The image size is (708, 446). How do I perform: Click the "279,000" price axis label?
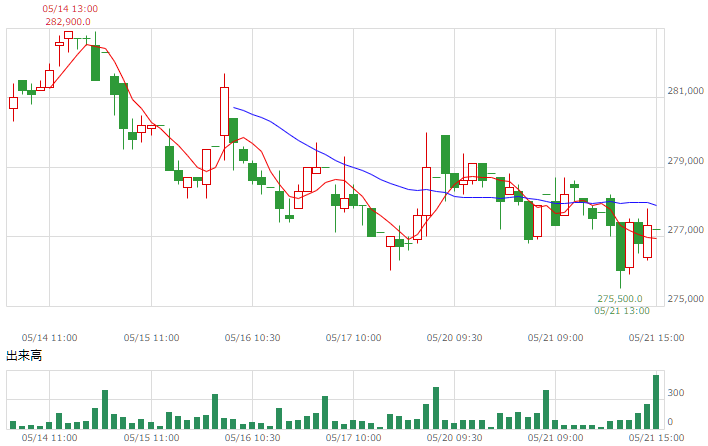[685, 161]
